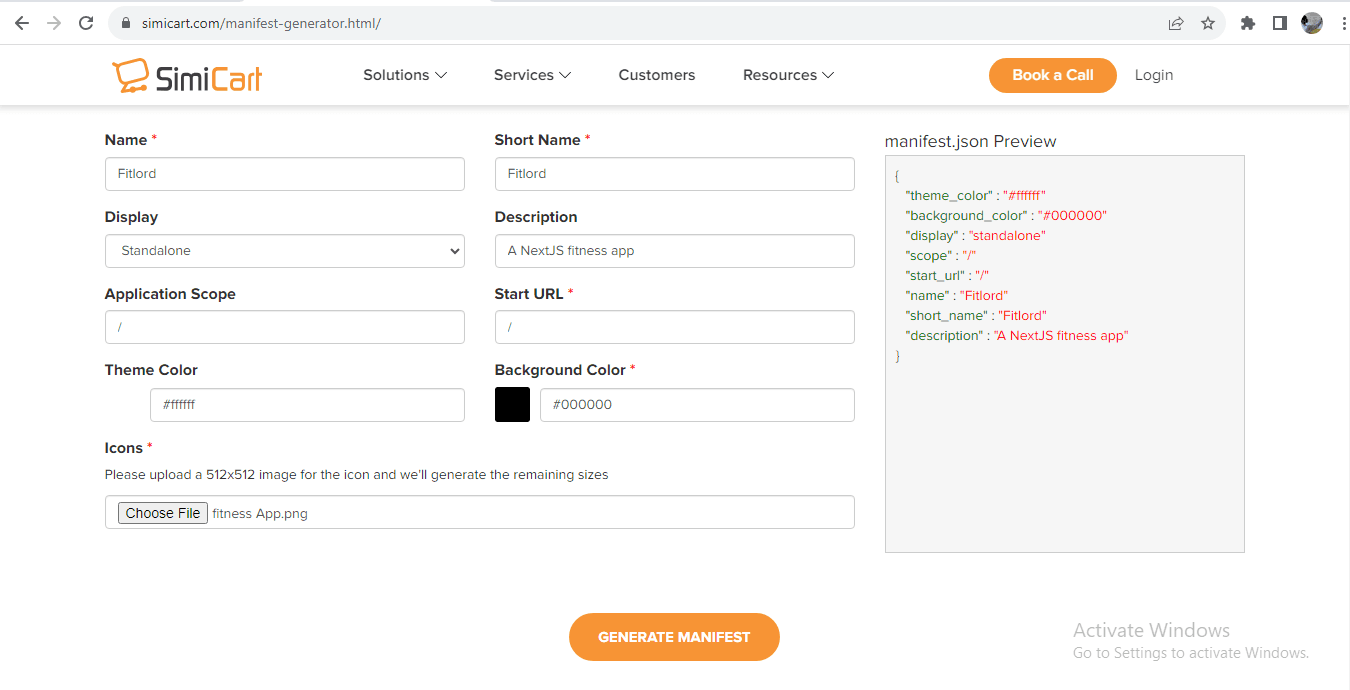Viewport: 1350px width, 690px height.
Task: Expand the Resources menu
Action: tap(788, 75)
